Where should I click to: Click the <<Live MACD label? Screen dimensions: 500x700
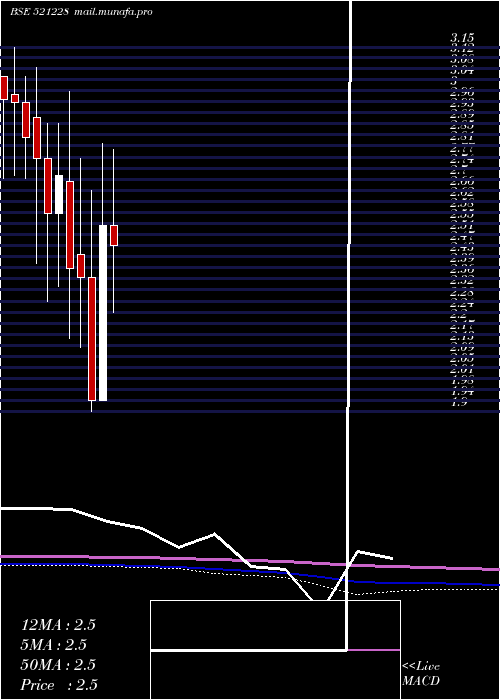421,674
